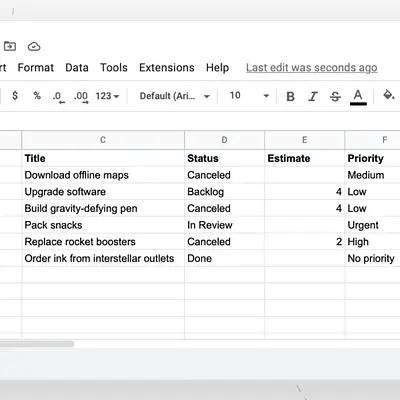
Task: Select the Build gravity-defying pen cell
Action: pyautogui.click(x=103, y=208)
